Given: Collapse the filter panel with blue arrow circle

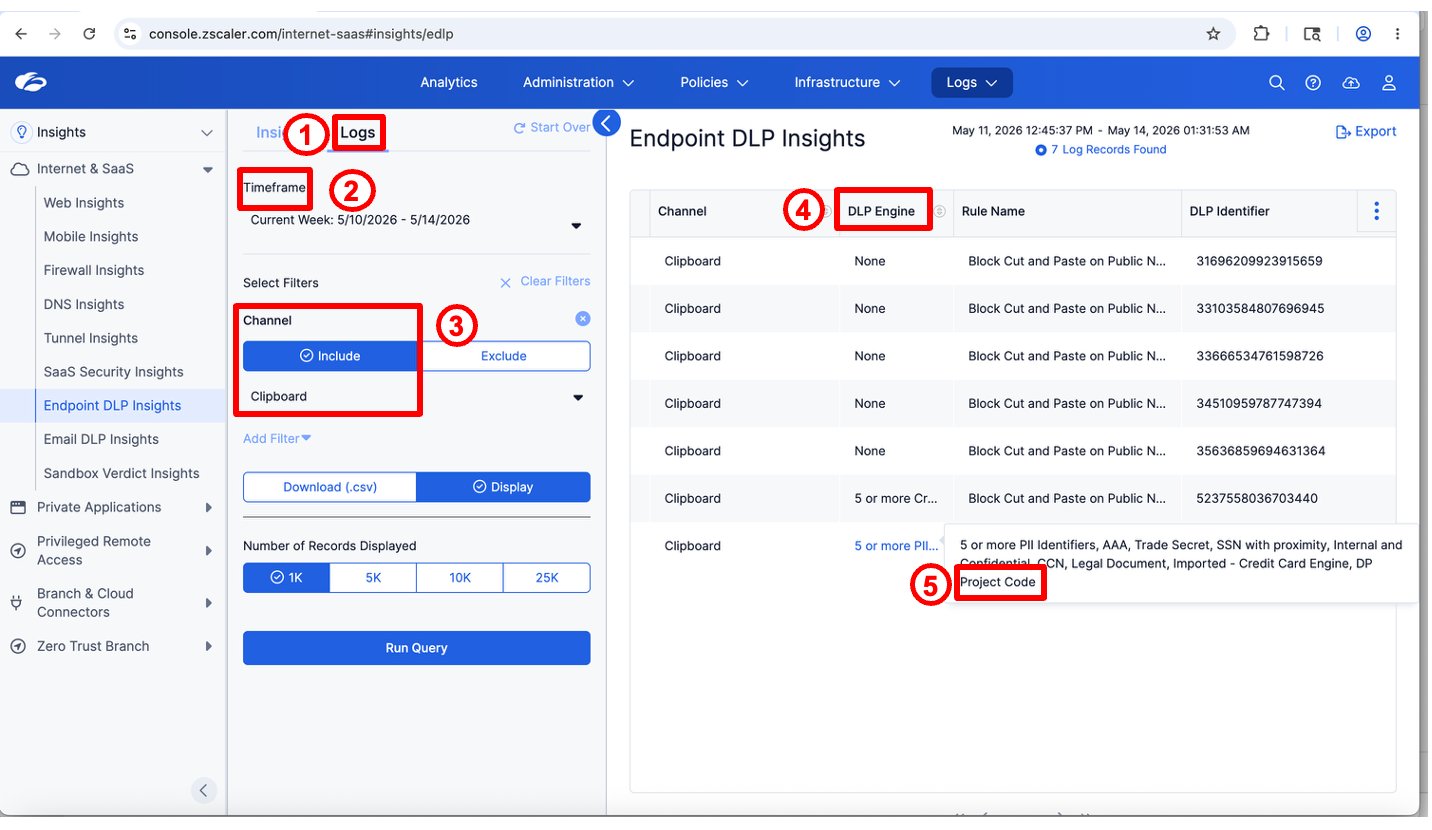Looking at the screenshot, I should point(607,122).
